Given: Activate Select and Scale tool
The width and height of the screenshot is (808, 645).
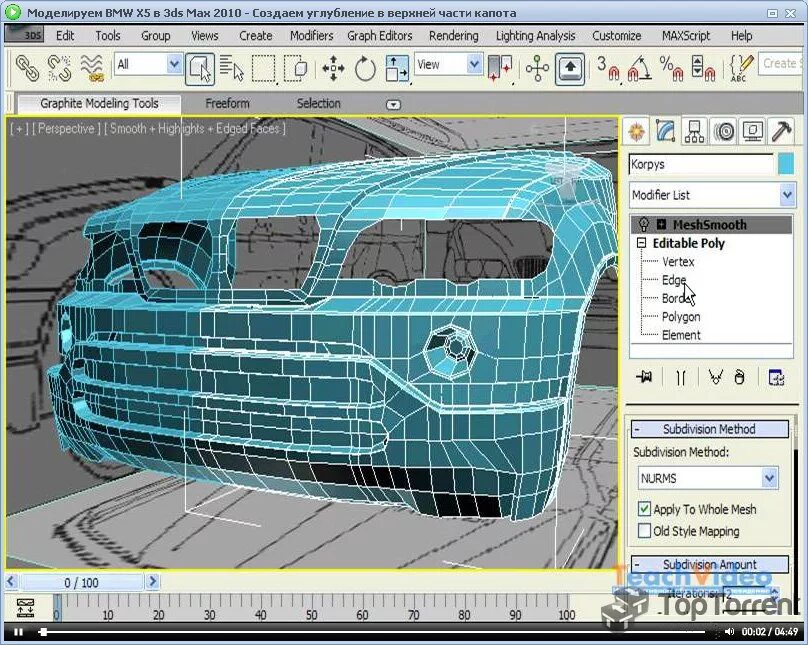Looking at the screenshot, I should click(x=397, y=68).
